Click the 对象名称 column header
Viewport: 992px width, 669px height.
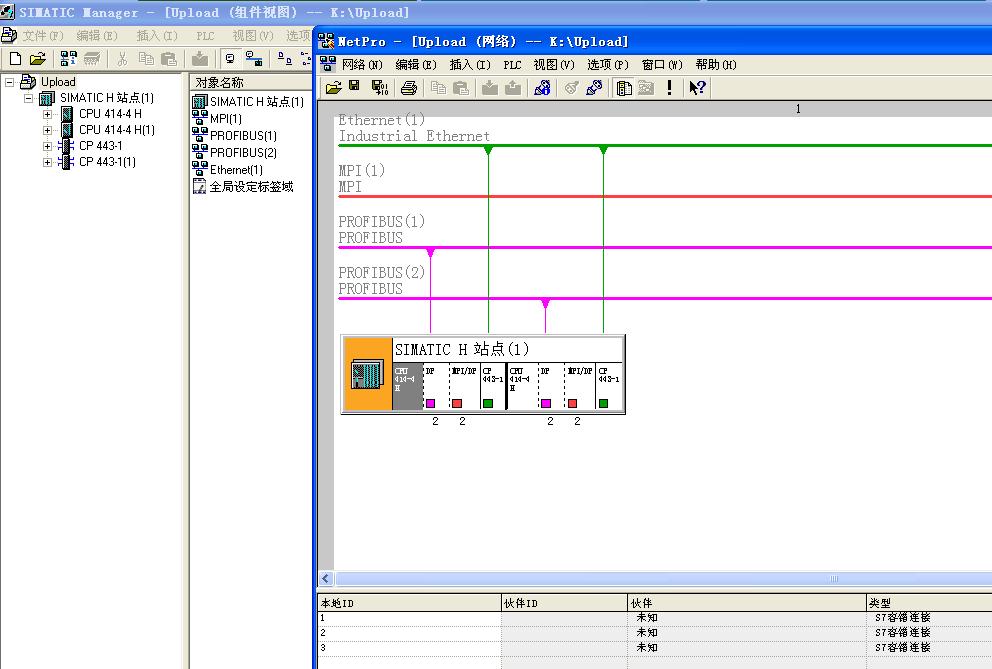(x=251, y=82)
